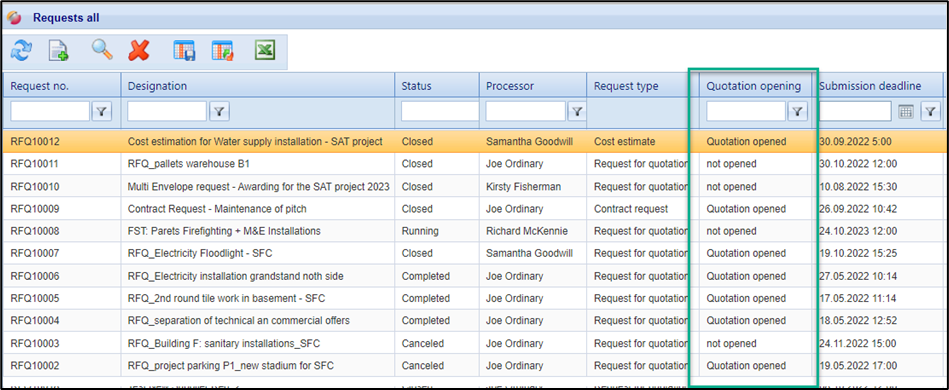Click the save table layout icon
Viewport: 949px width, 390px height.
(184, 51)
